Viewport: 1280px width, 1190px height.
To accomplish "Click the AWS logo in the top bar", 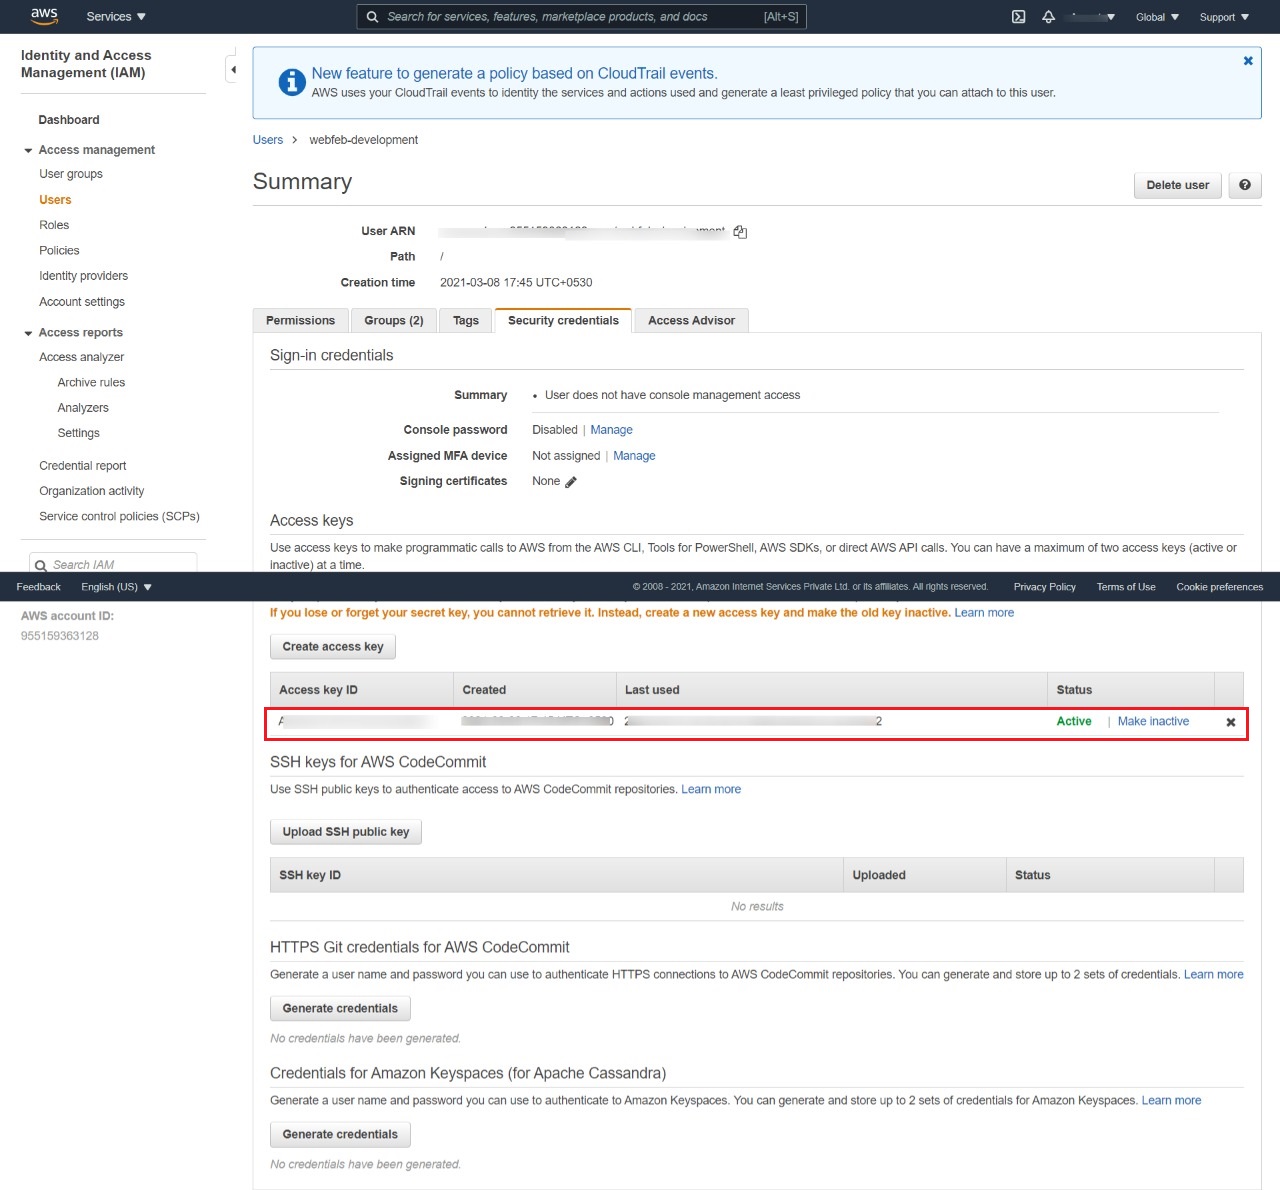I will tap(43, 16).
